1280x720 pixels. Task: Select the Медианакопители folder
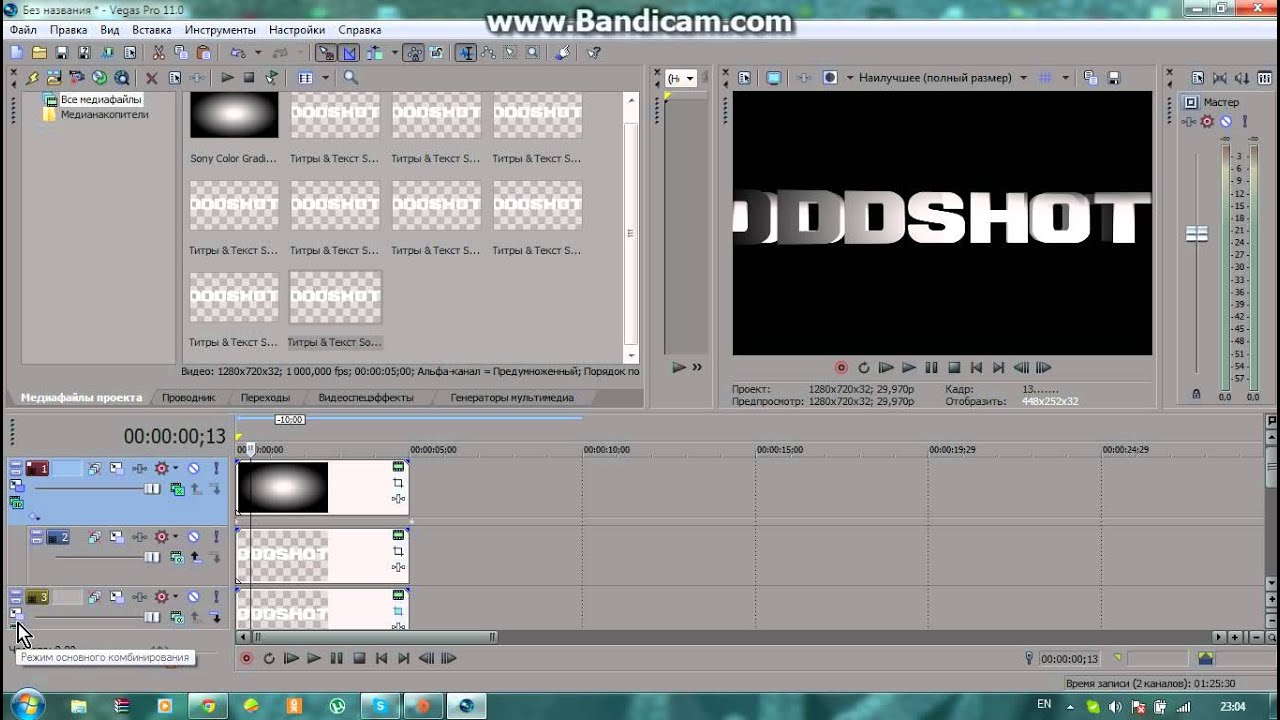(x=104, y=114)
